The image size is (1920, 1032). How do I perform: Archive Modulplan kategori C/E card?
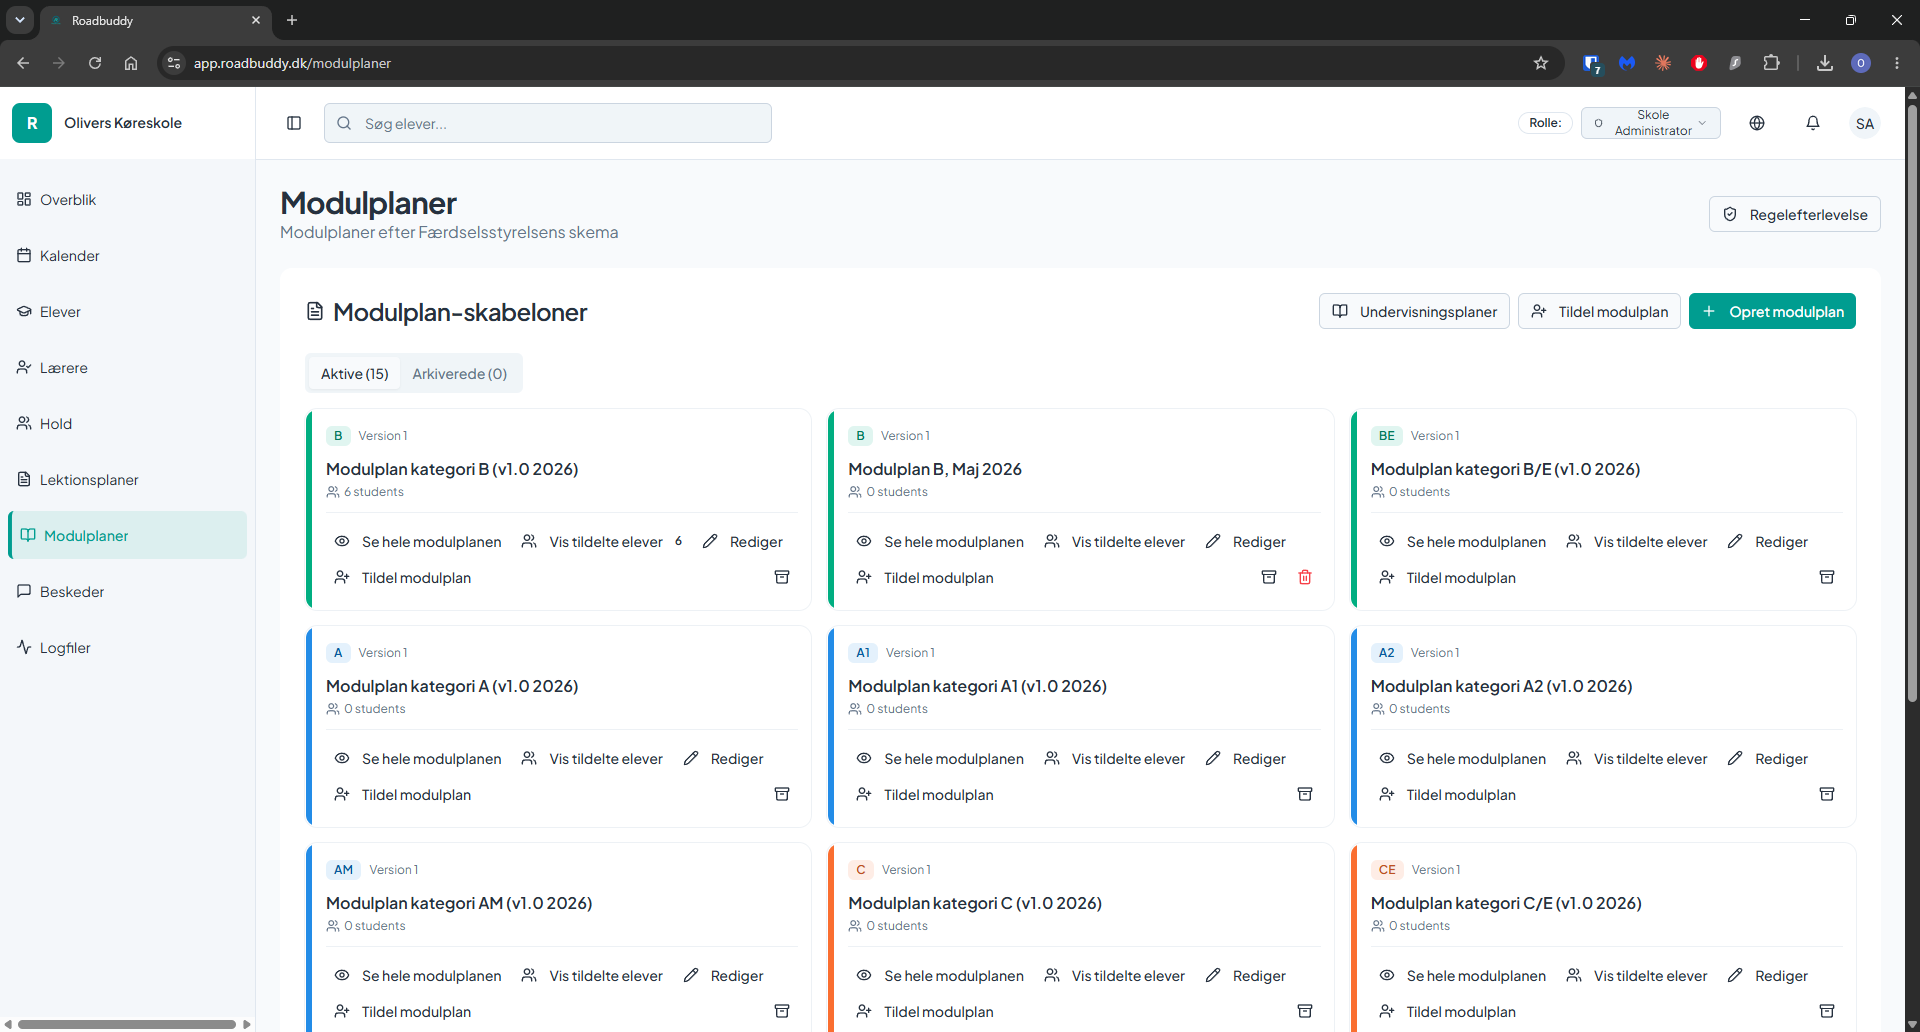pos(1827,1011)
